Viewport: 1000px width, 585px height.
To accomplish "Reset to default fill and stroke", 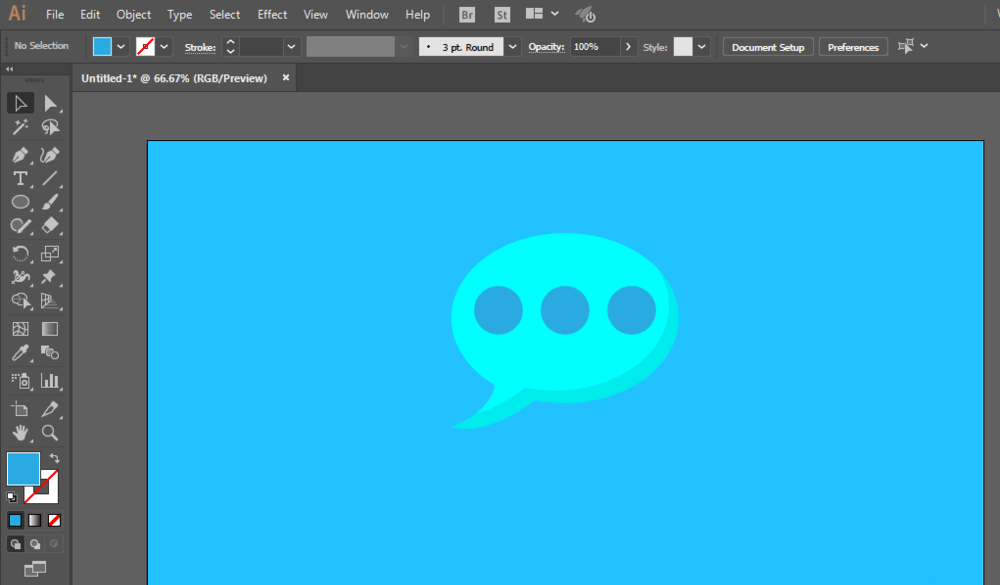I will pos(12,496).
